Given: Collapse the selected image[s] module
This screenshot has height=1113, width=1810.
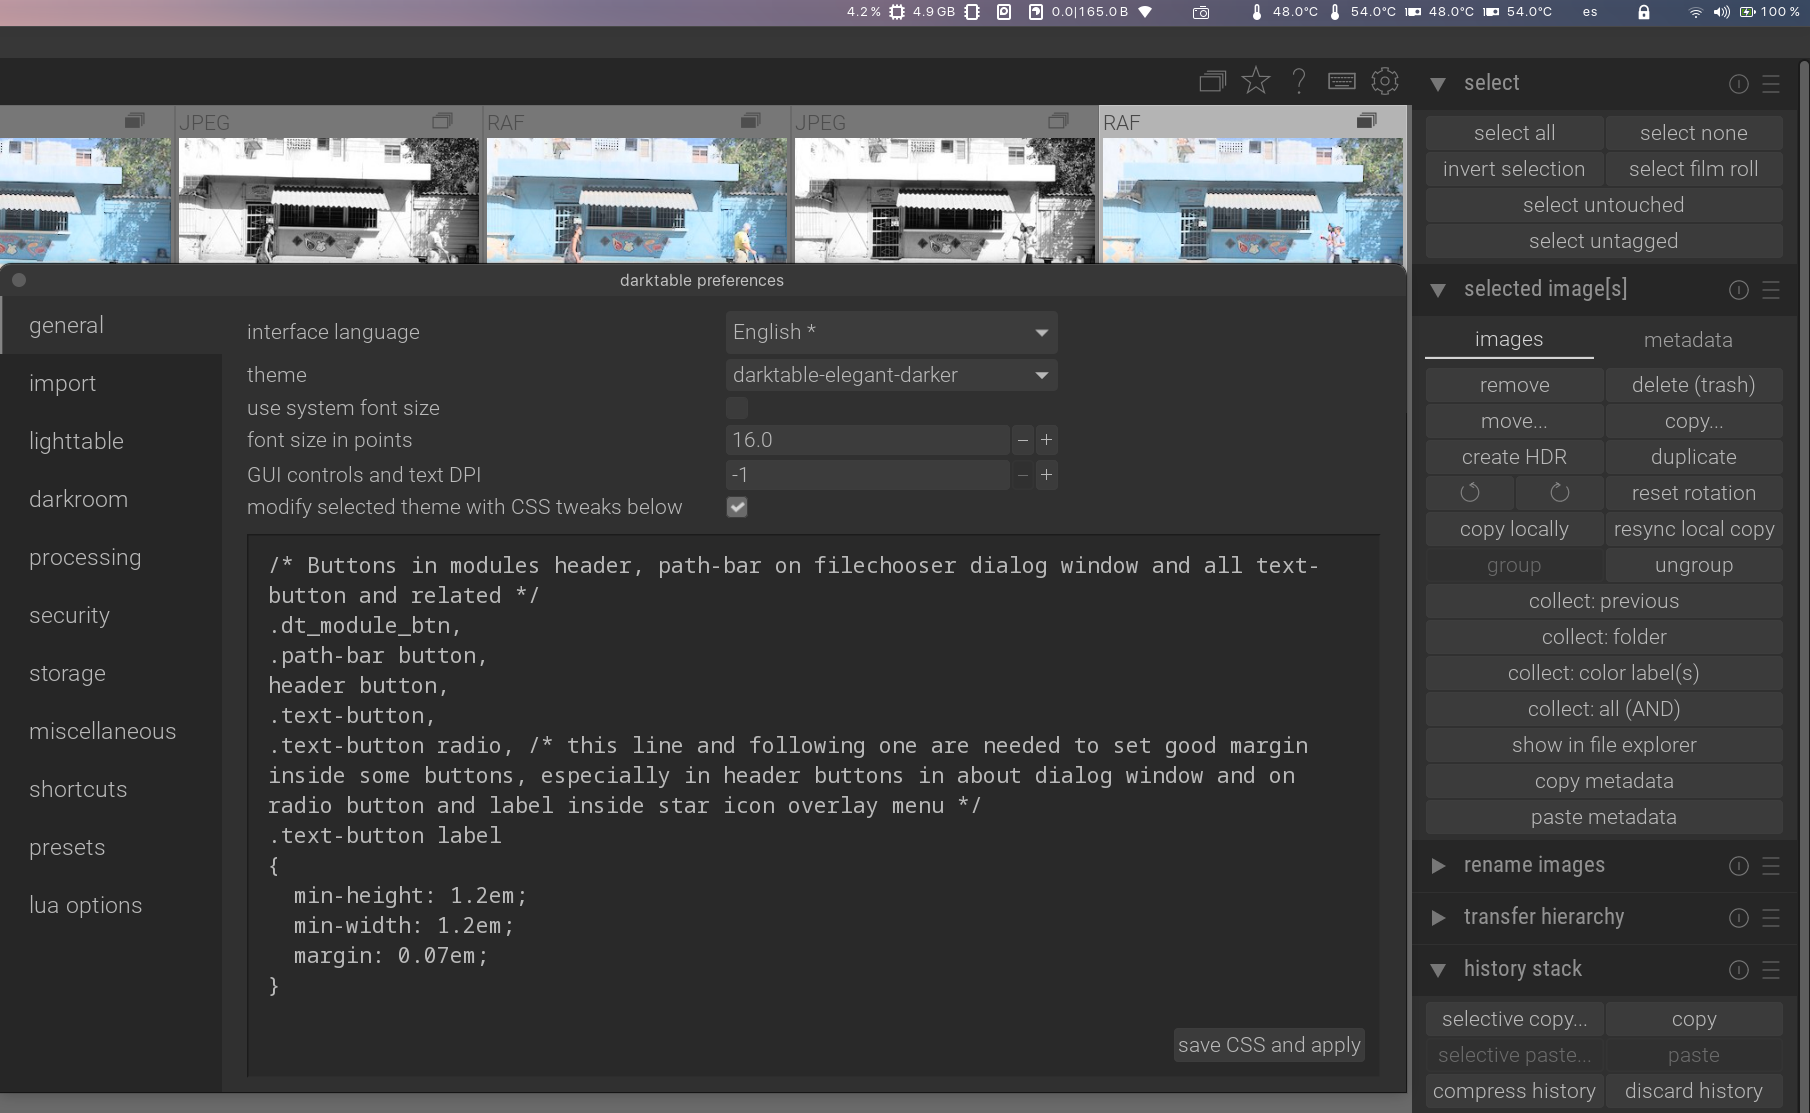Looking at the screenshot, I should tap(1438, 290).
